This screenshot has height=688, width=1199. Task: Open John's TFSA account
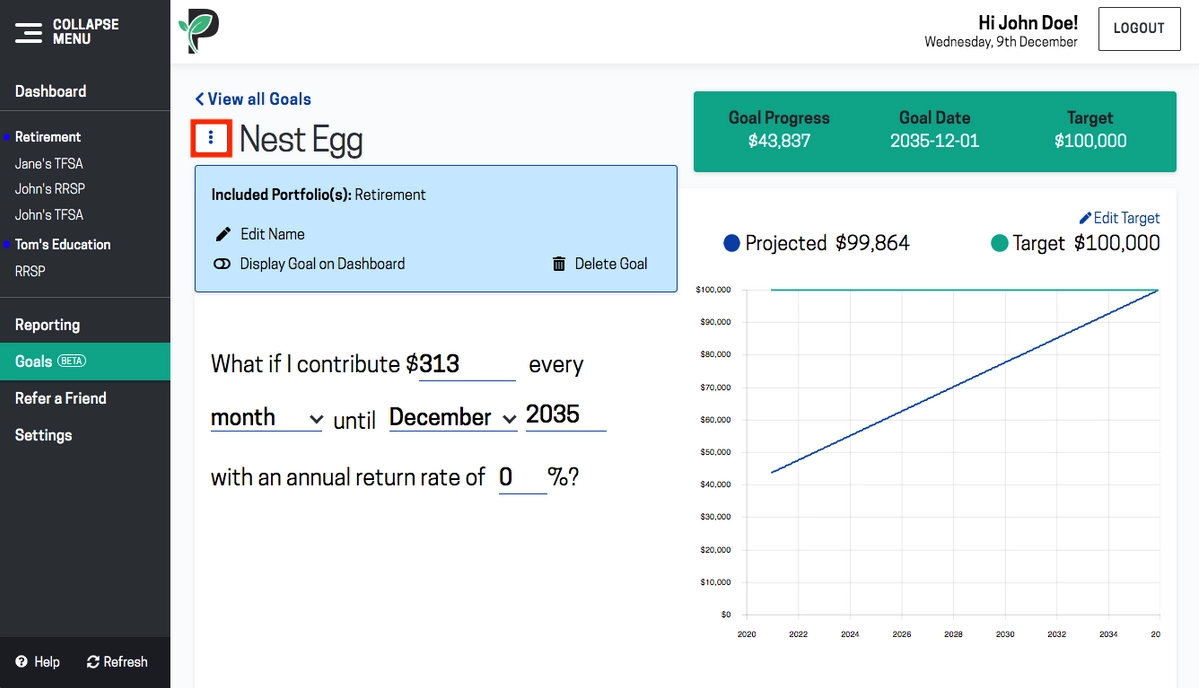[49, 215]
